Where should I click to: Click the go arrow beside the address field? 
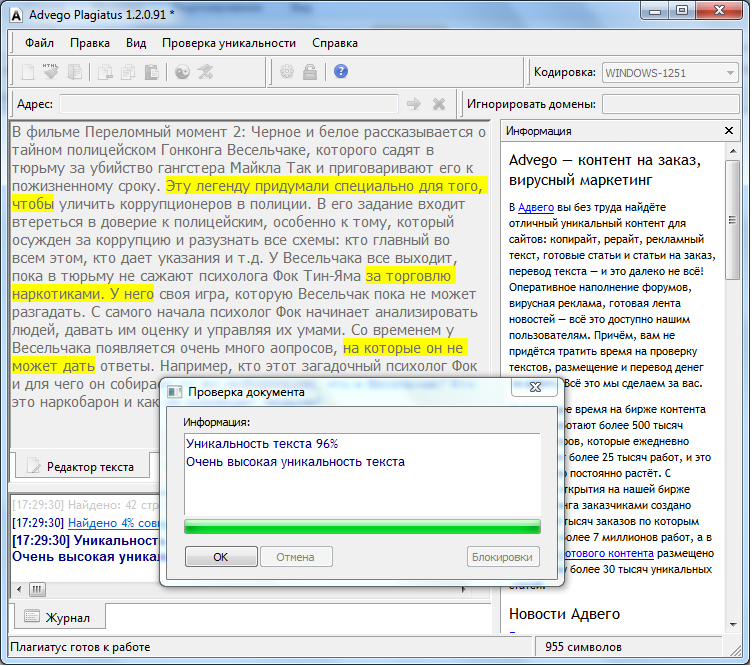pos(413,104)
